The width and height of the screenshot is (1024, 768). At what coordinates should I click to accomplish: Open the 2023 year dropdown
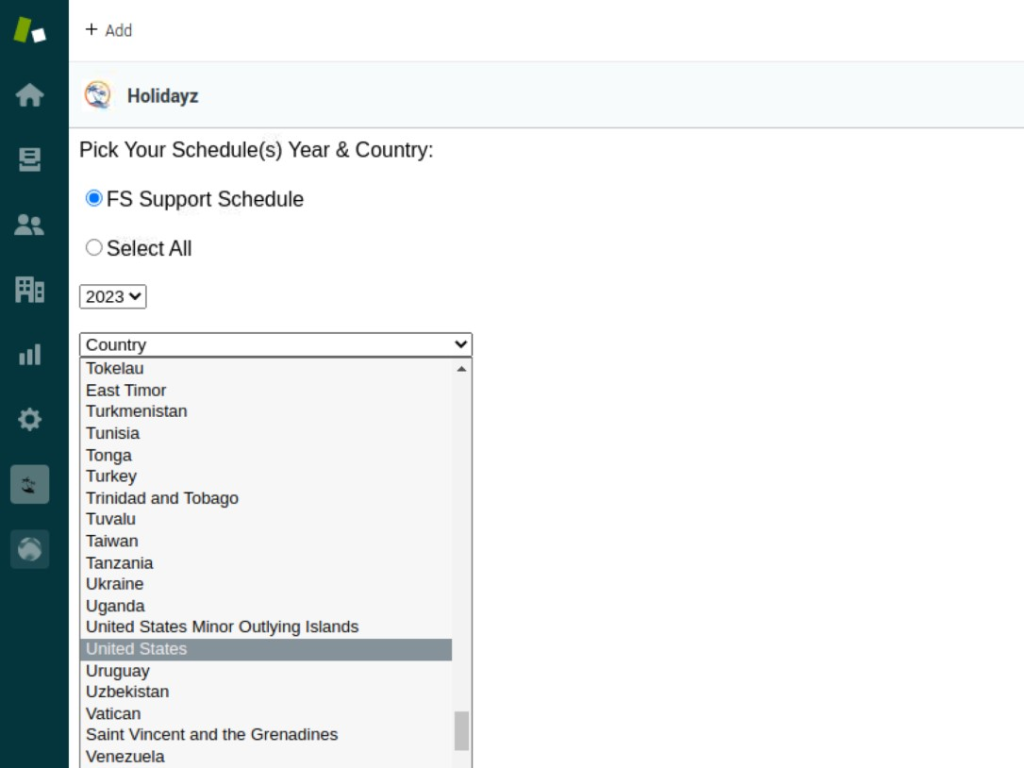click(x=113, y=296)
